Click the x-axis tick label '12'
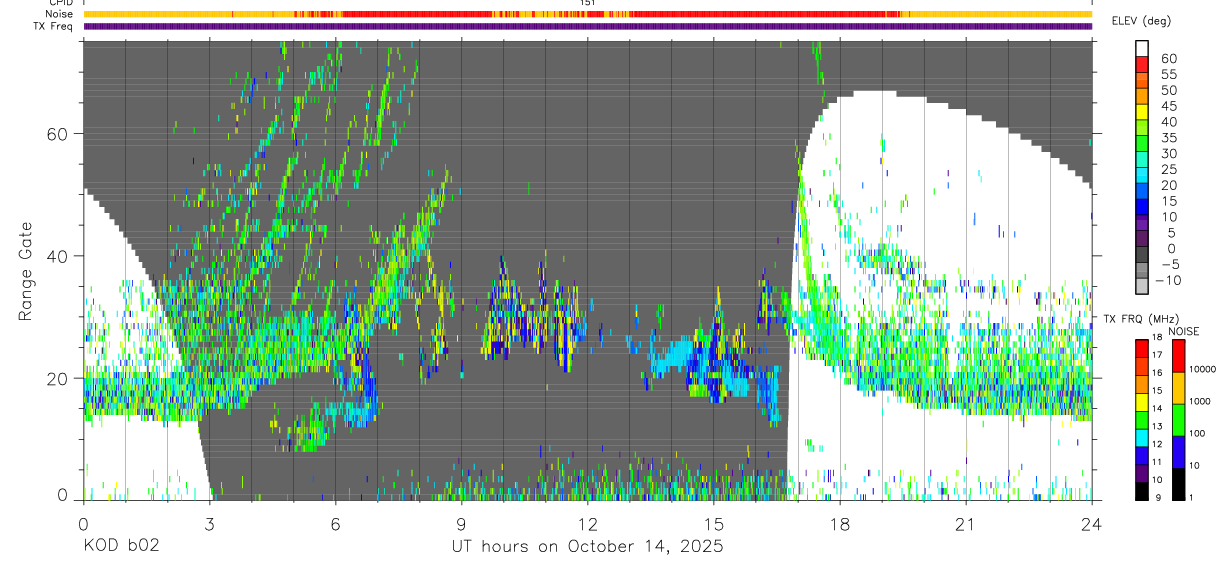Image resolution: width=1228 pixels, height=567 pixels. (x=587, y=524)
